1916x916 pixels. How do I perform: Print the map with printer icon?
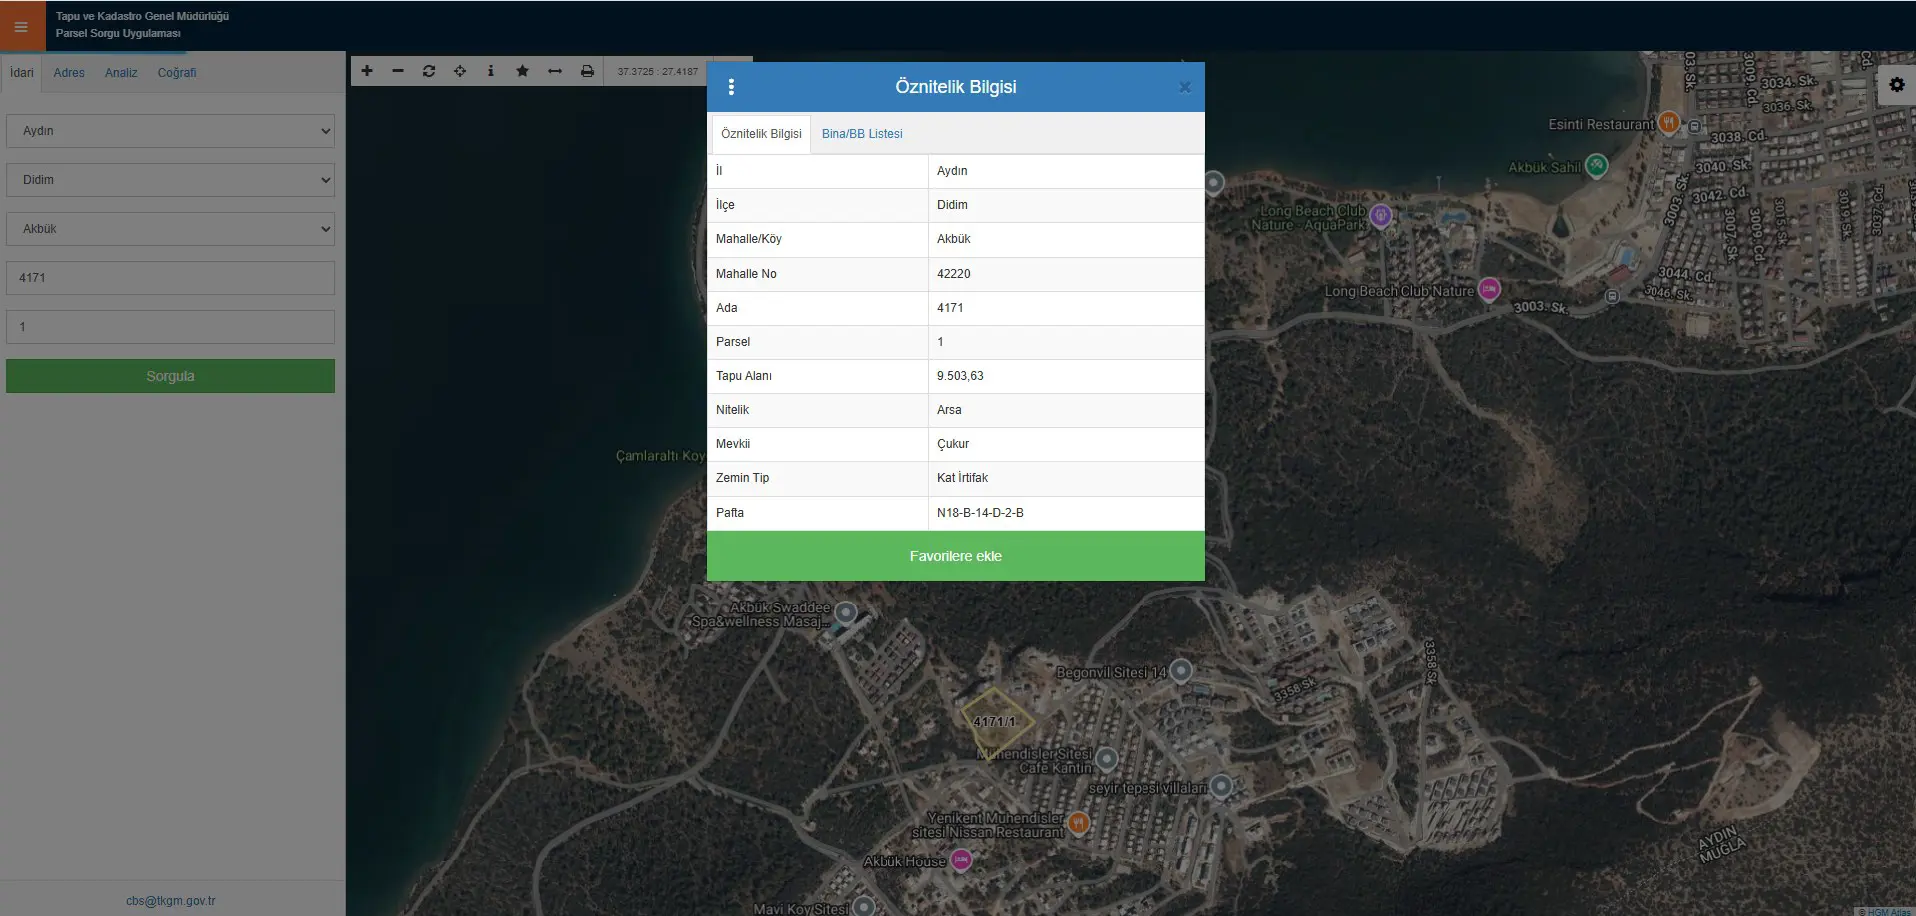tap(587, 71)
